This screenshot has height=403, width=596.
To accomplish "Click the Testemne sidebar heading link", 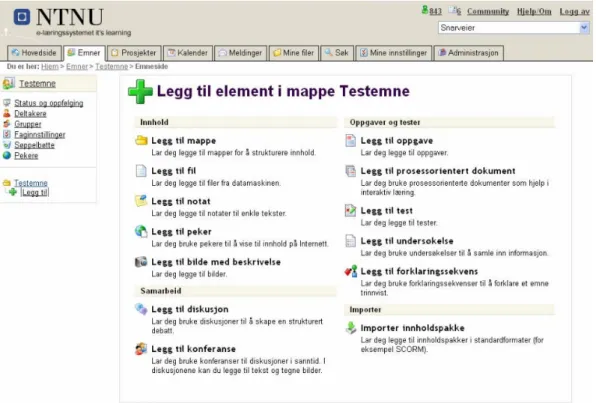I will point(37,84).
